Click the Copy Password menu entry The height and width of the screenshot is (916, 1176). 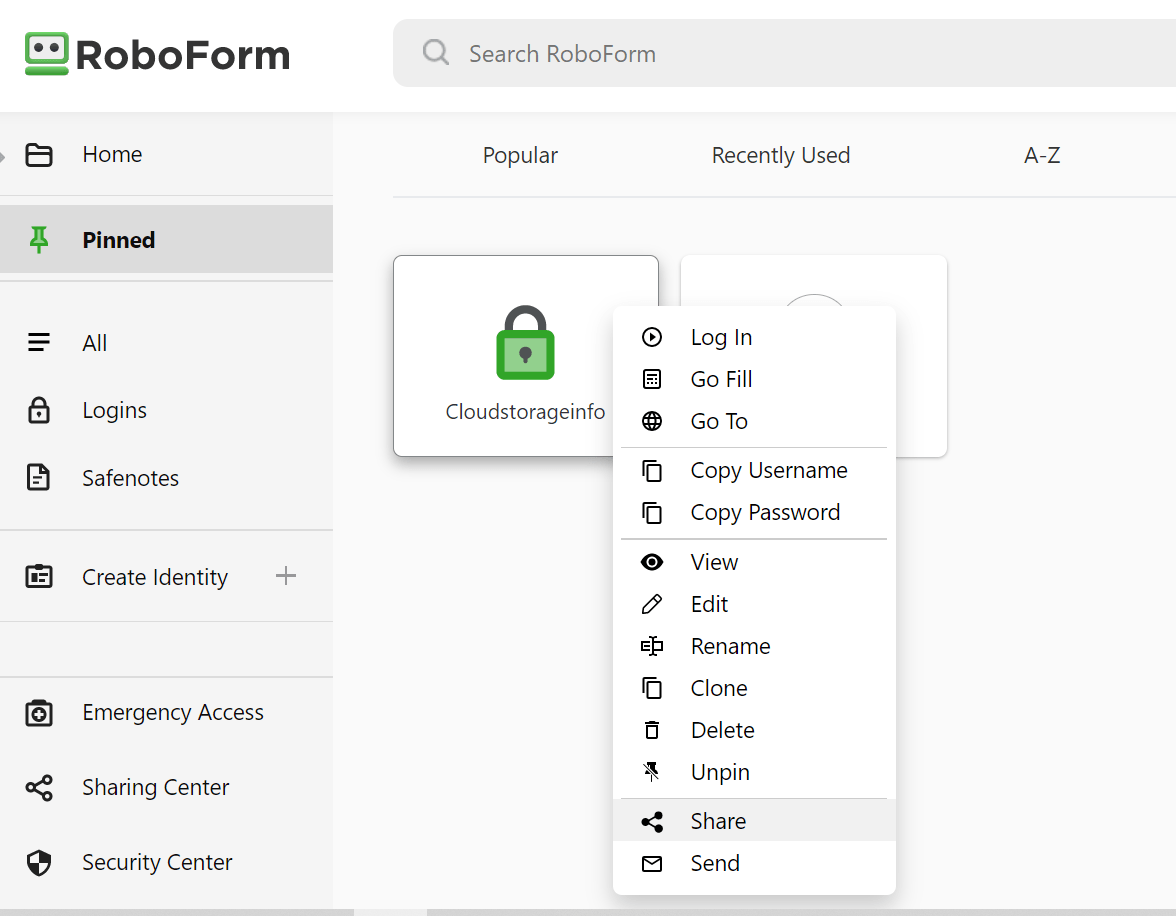[764, 512]
